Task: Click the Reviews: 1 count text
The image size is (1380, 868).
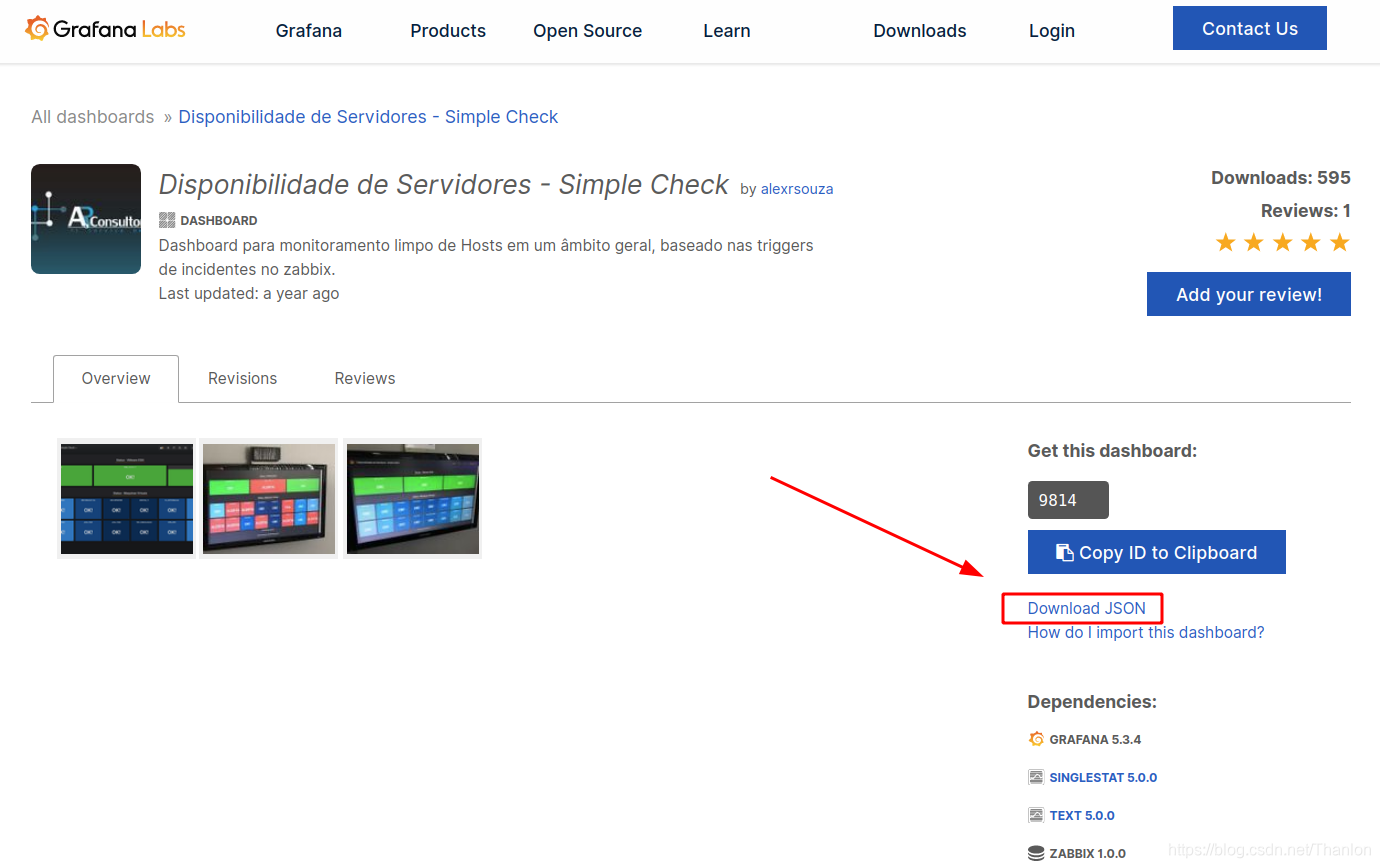Action: [x=1306, y=211]
